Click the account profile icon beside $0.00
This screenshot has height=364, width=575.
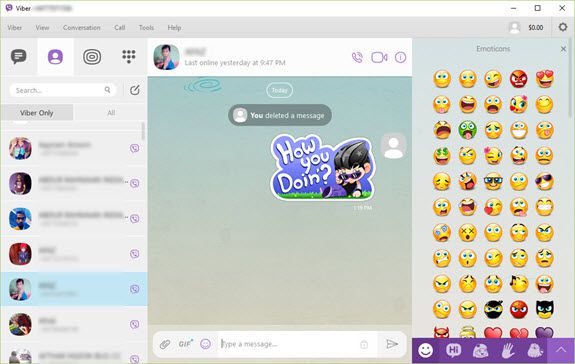(x=514, y=27)
